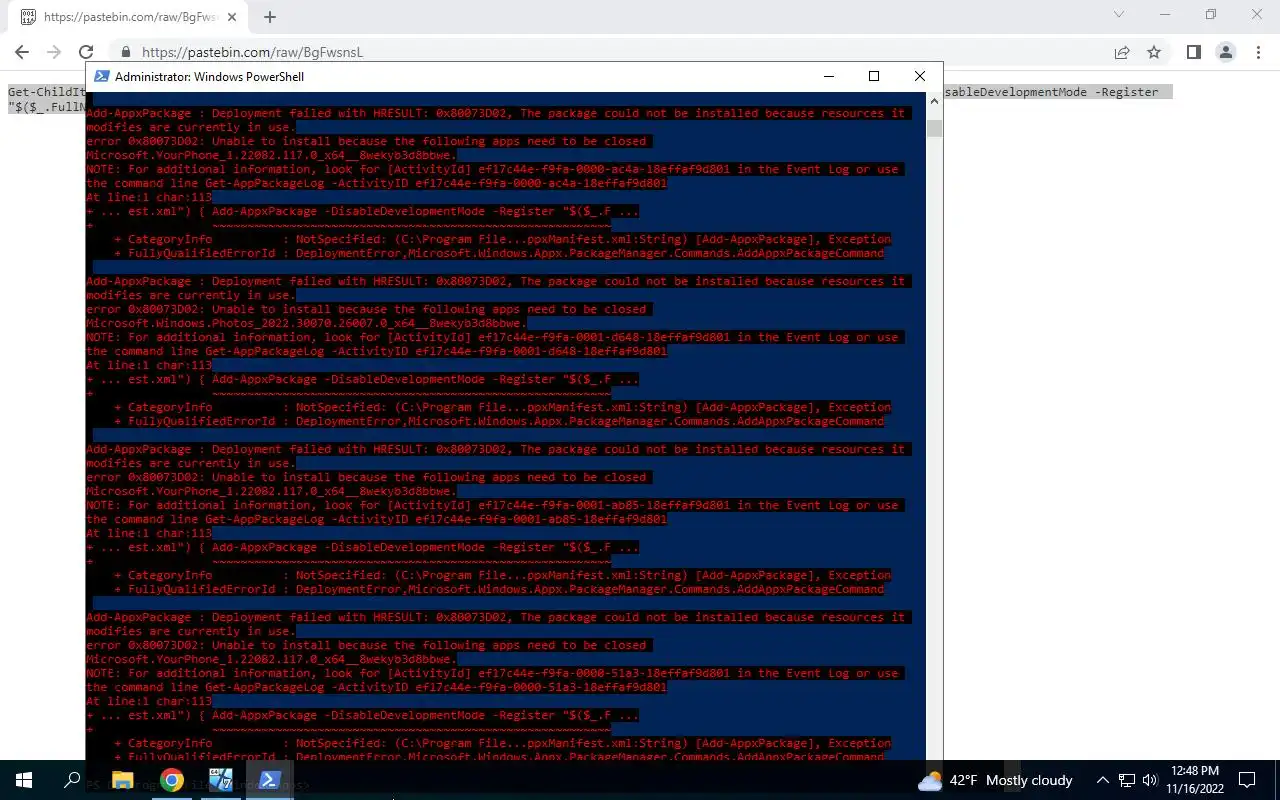
Task: Click the NOTE line with ActivityId ending ab85-18effaf9d801
Action: pyautogui.click(x=496, y=505)
